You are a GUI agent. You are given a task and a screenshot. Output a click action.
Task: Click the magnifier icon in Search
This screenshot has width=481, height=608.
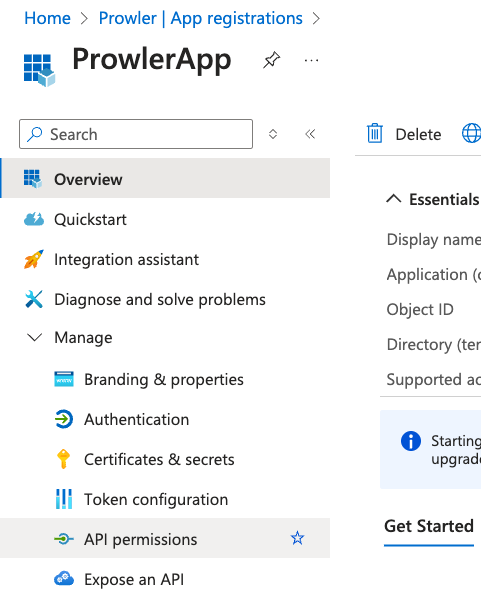[x=35, y=134]
